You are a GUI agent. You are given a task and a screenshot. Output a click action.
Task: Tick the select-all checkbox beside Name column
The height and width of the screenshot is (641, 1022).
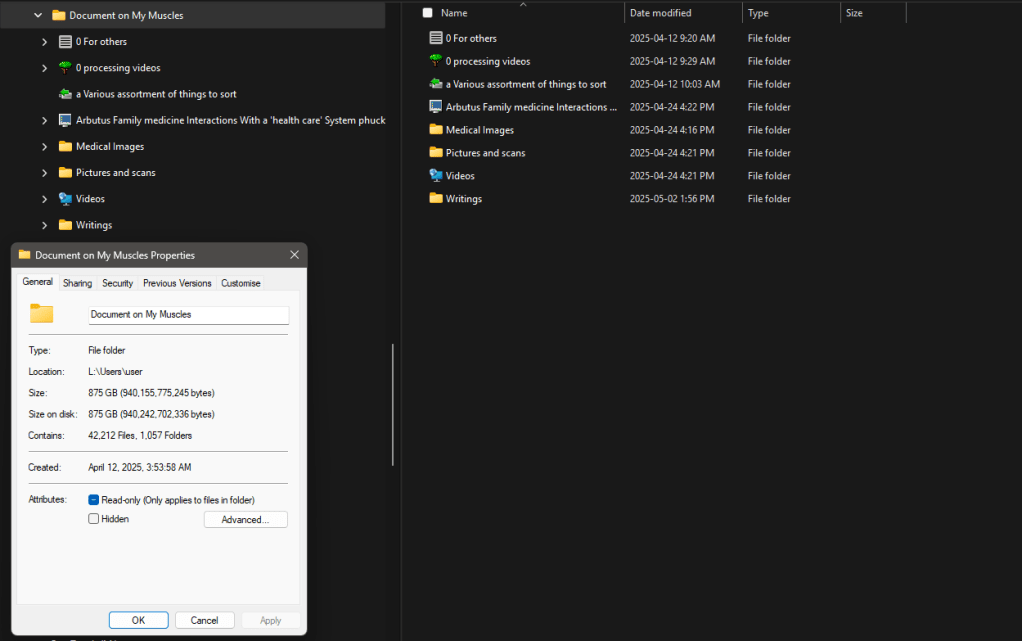(x=428, y=13)
